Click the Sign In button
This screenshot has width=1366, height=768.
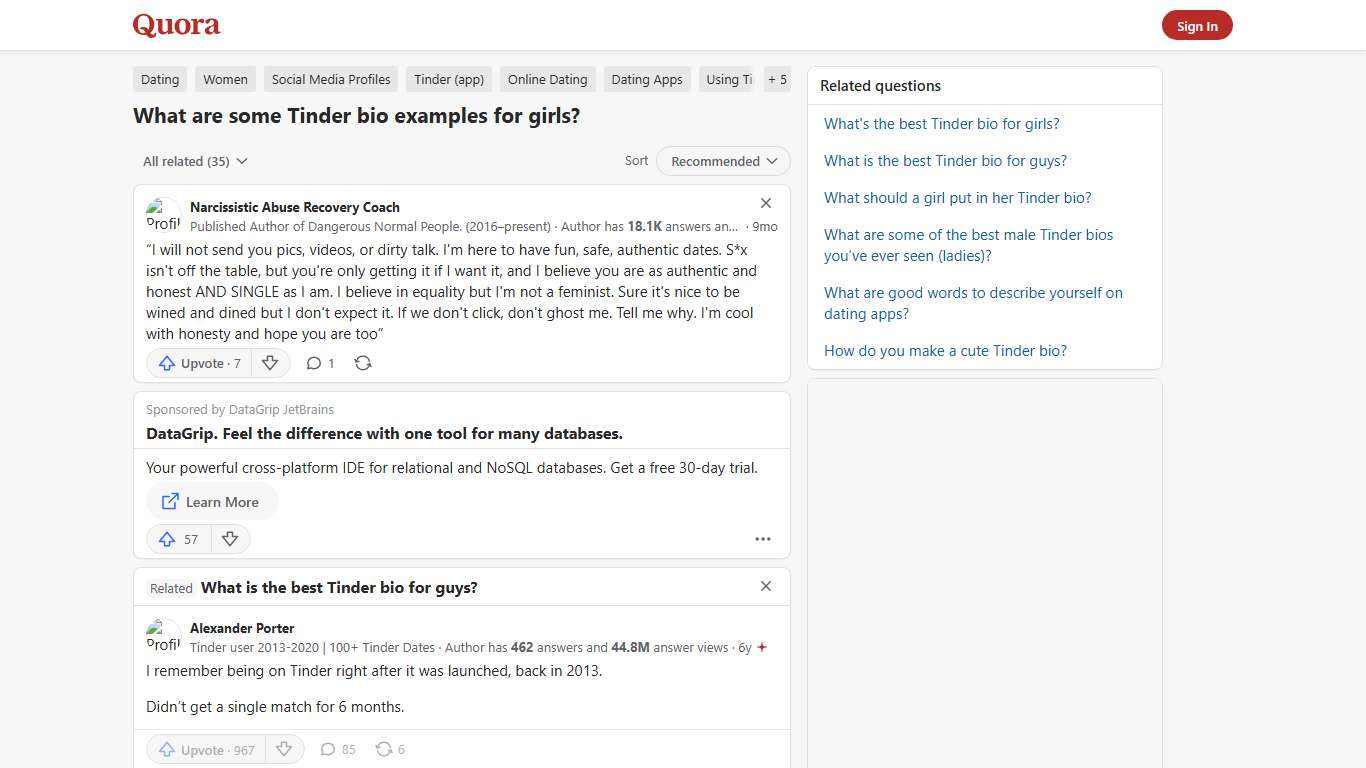(x=1197, y=25)
